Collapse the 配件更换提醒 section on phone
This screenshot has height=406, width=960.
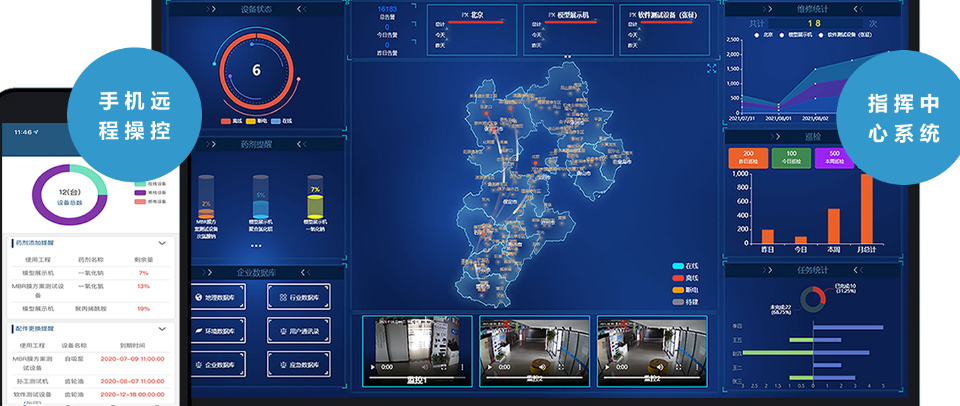click(162, 328)
